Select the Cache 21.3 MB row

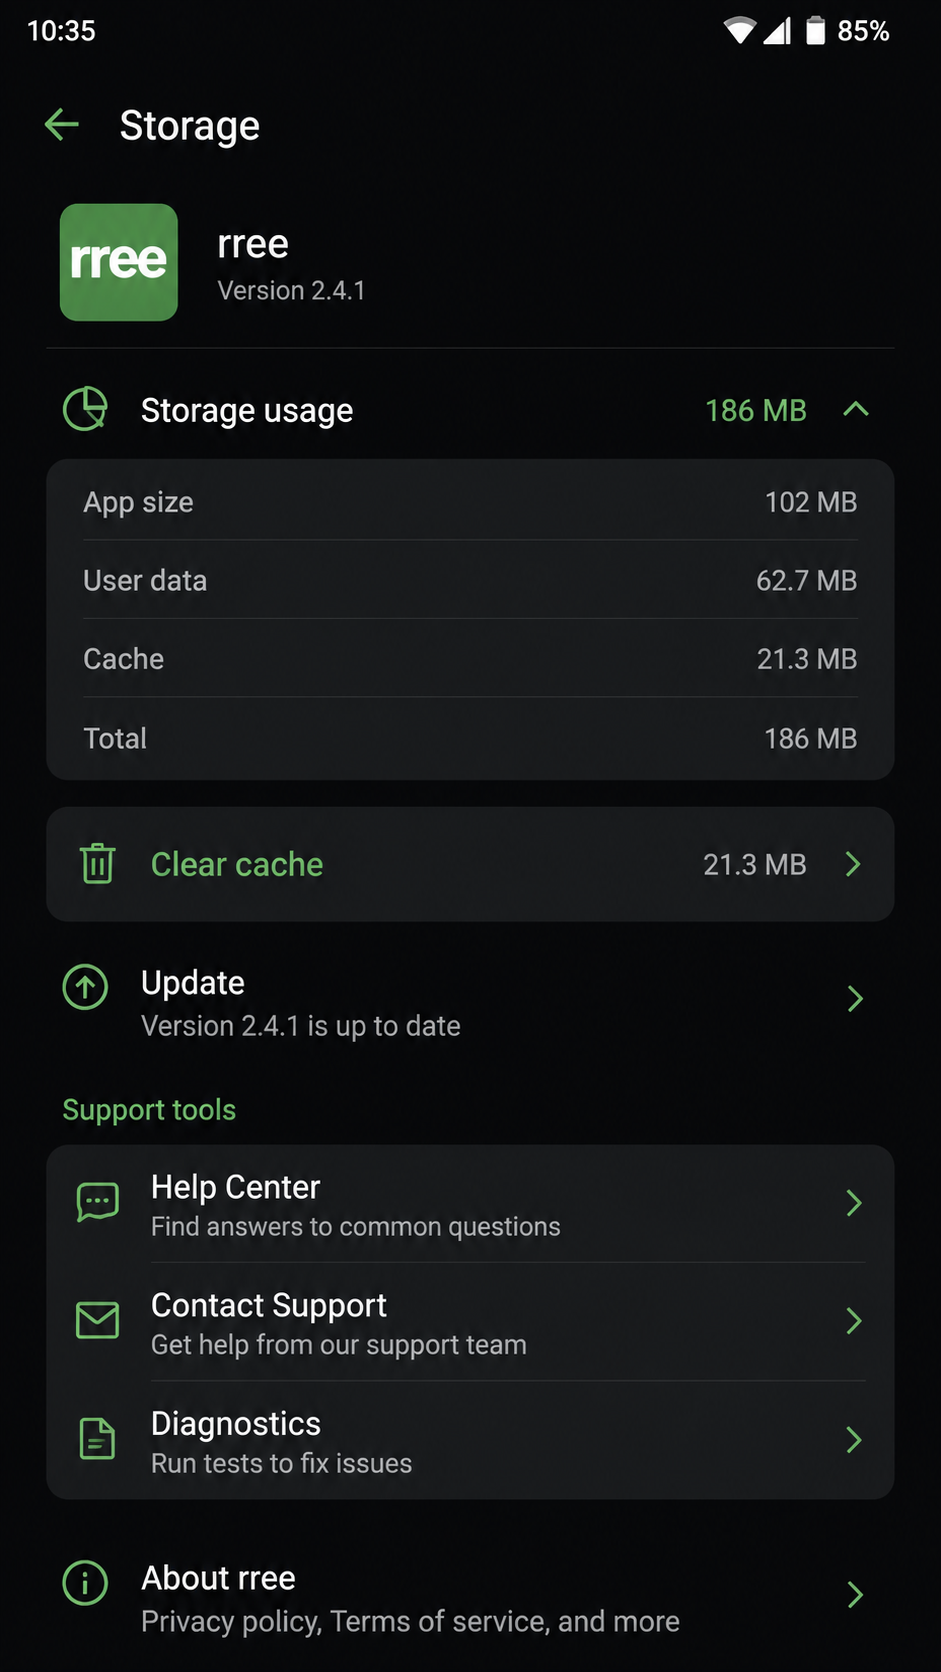[470, 659]
